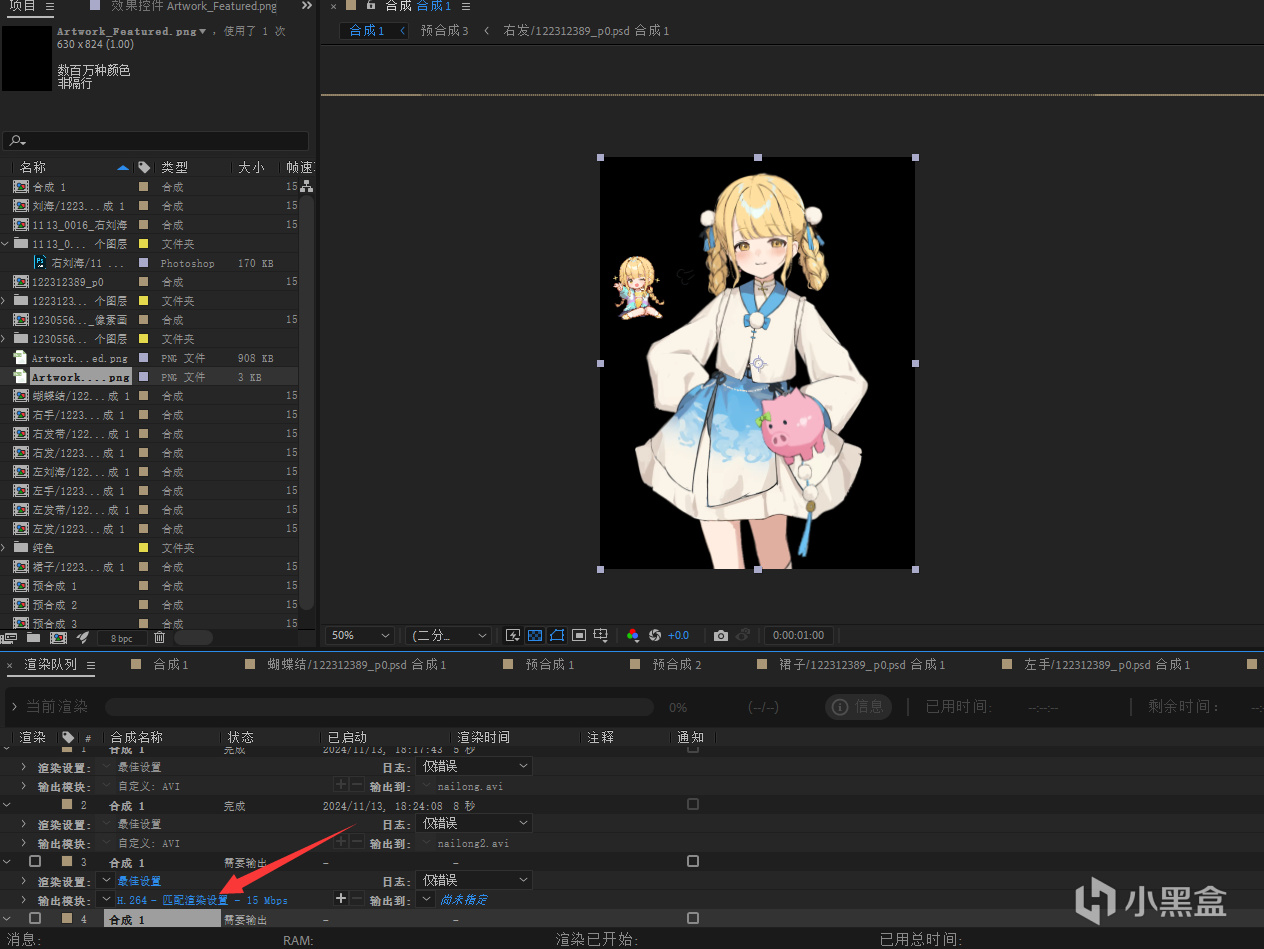Click the flowchart icon beside 合成 1
This screenshot has width=1264, height=949.
coord(306,186)
